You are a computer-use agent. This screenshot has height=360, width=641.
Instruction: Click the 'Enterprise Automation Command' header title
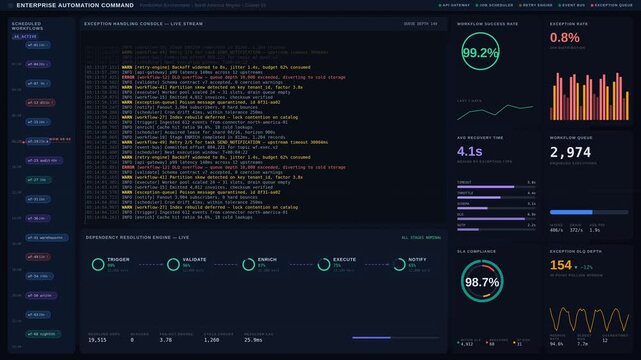(75, 5)
